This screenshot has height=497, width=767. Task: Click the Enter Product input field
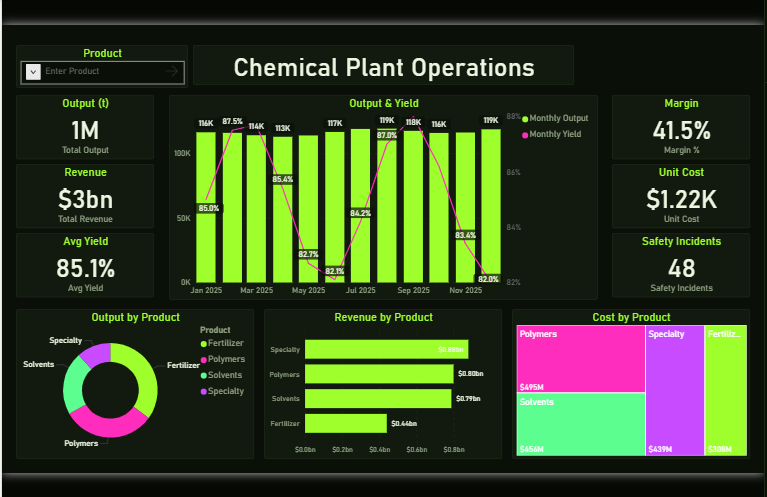pos(103,72)
